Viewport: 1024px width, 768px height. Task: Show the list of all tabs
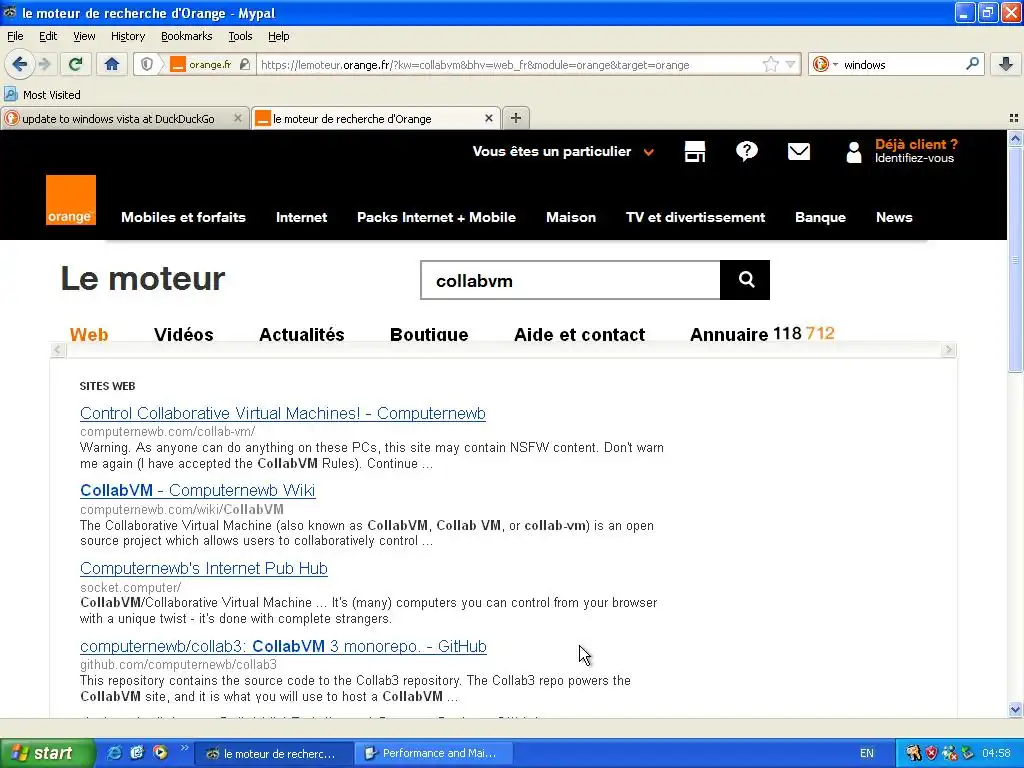click(1014, 118)
